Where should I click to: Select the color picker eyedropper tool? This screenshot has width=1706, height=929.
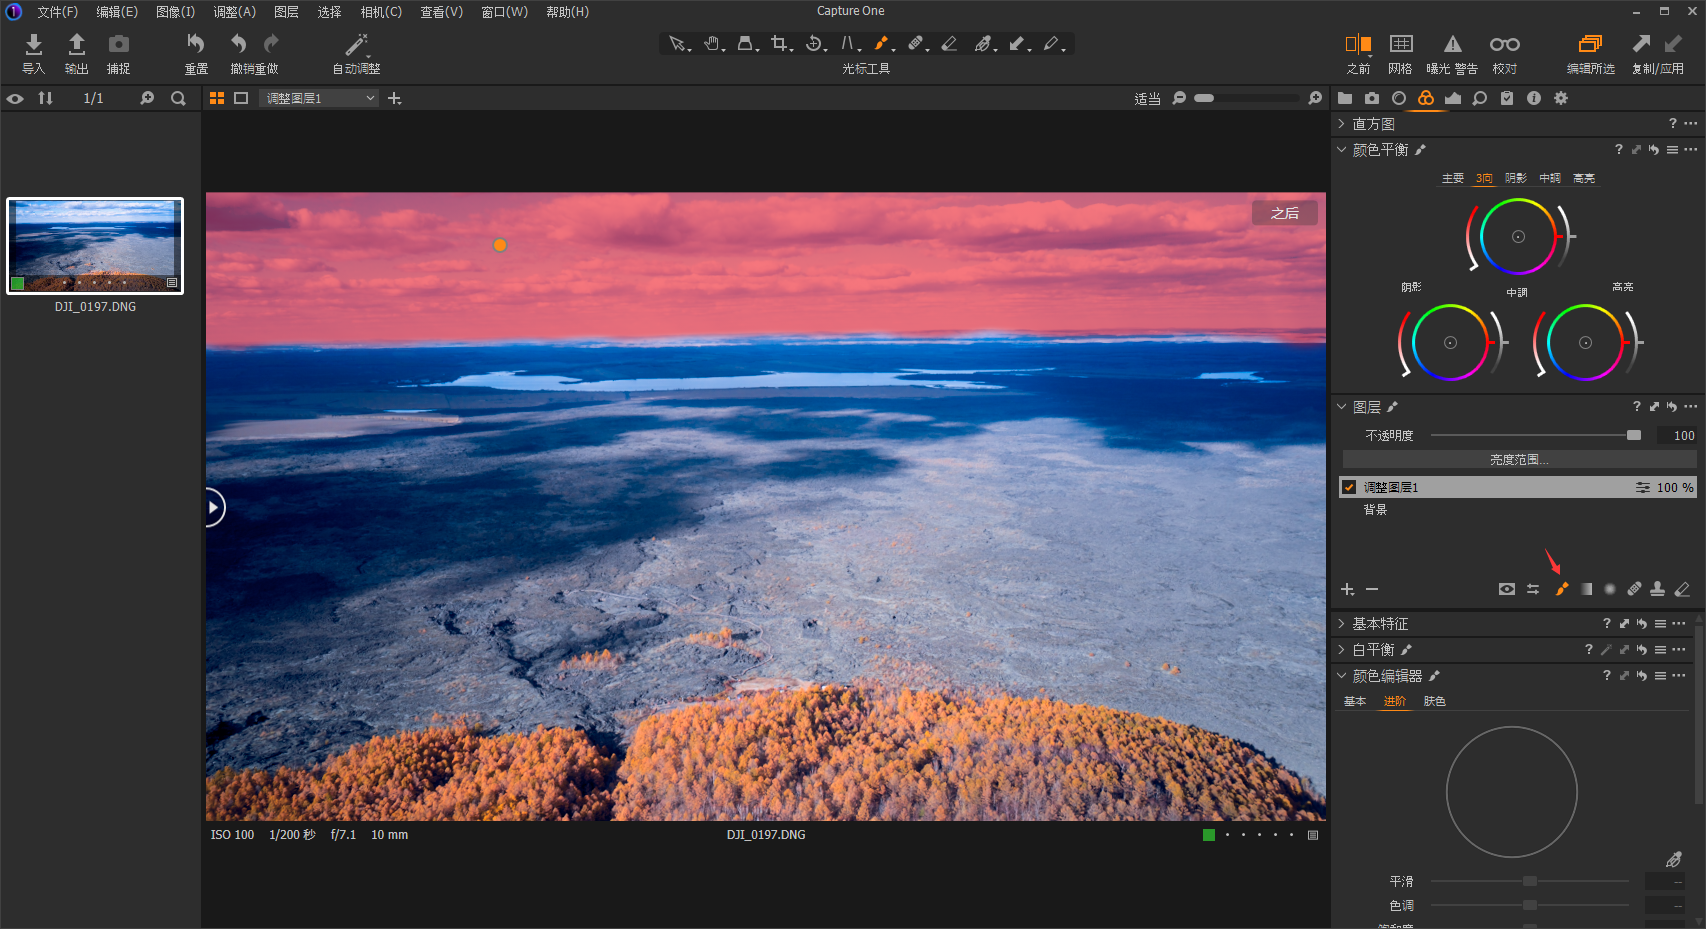click(984, 44)
